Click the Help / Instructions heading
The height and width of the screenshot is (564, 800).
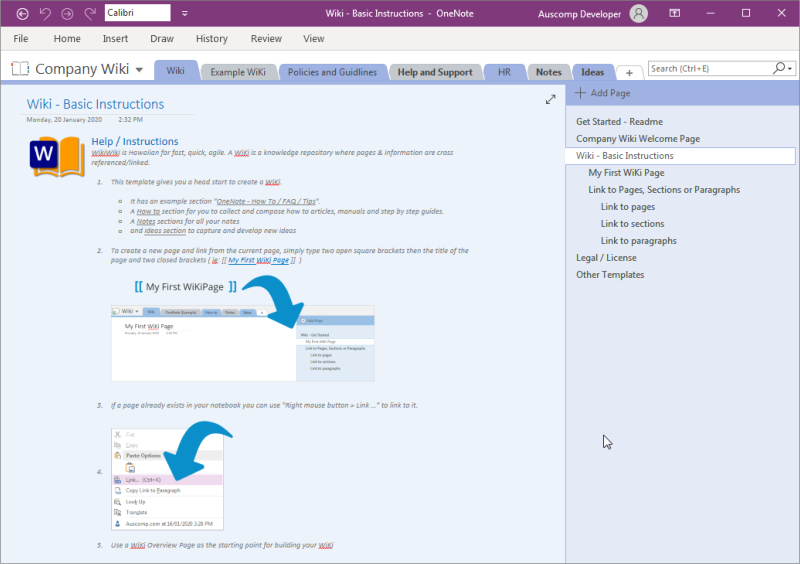[x=135, y=141]
